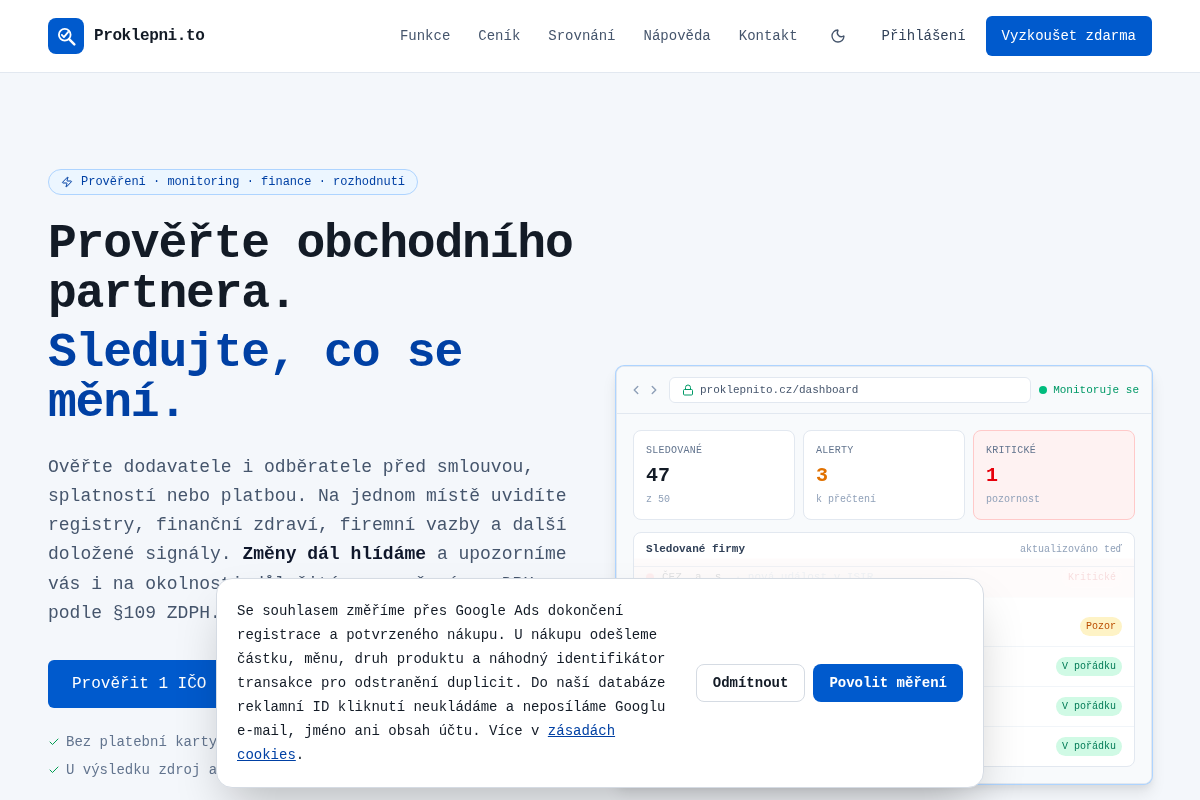The height and width of the screenshot is (800, 1200).
Task: Accept tracking with Povolit měření
Action: [888, 683]
